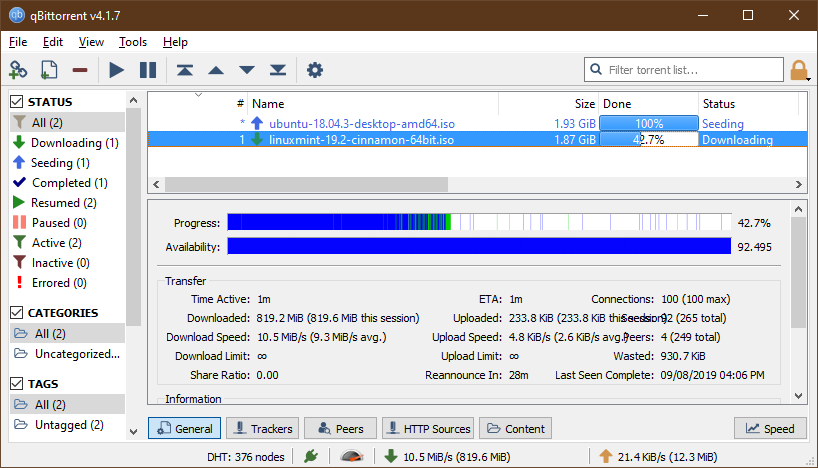818x468 pixels.
Task: Toggle the CATEGORIES section checkbox
Action: click(x=17, y=313)
